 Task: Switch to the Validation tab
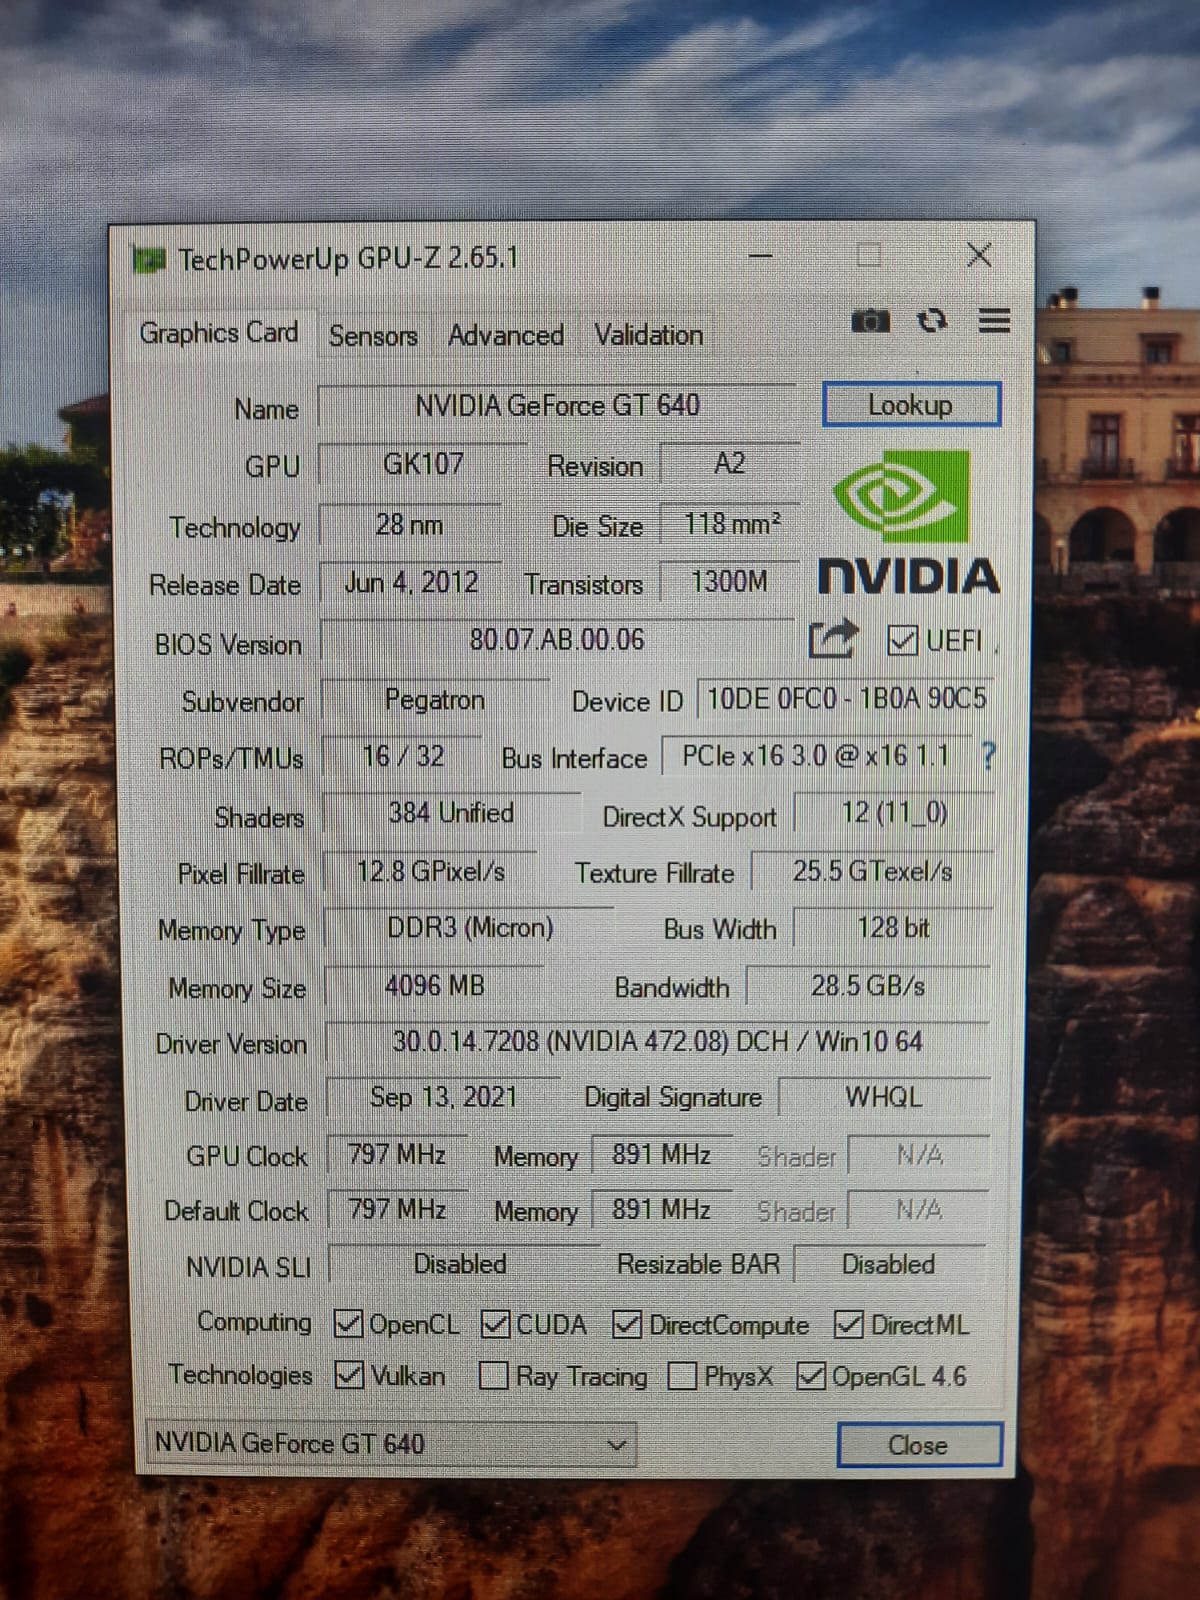coord(649,336)
